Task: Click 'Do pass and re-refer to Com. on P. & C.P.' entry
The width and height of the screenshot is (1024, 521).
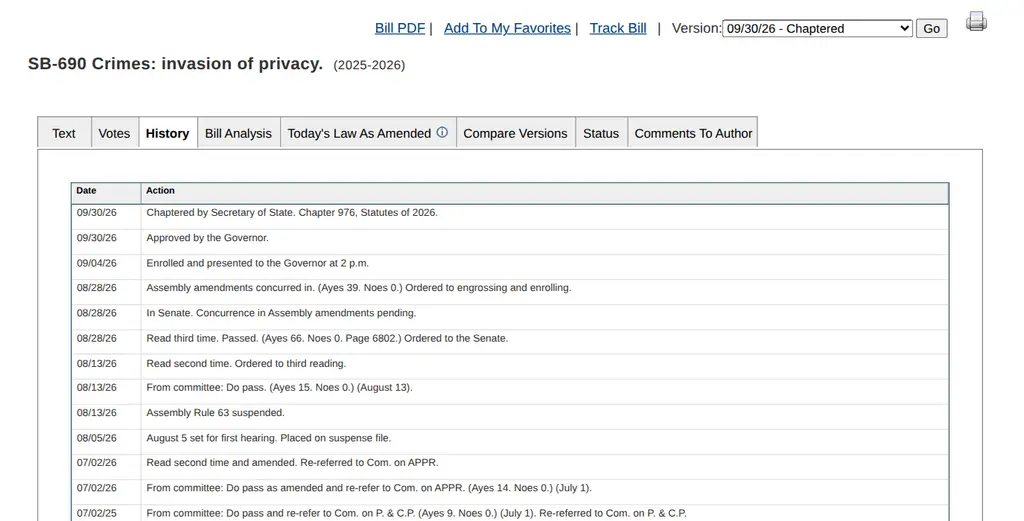Action: (417, 514)
